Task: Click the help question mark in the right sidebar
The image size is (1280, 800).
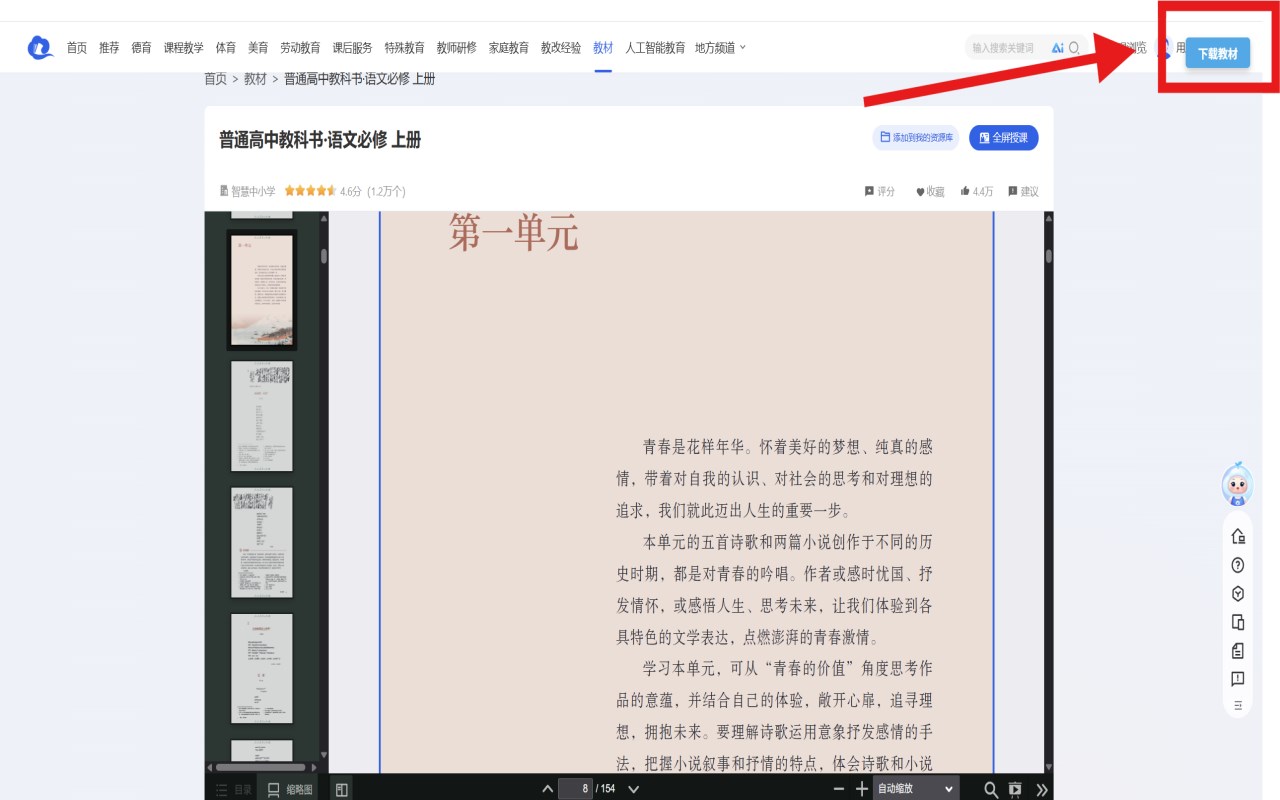Action: pos(1238,565)
